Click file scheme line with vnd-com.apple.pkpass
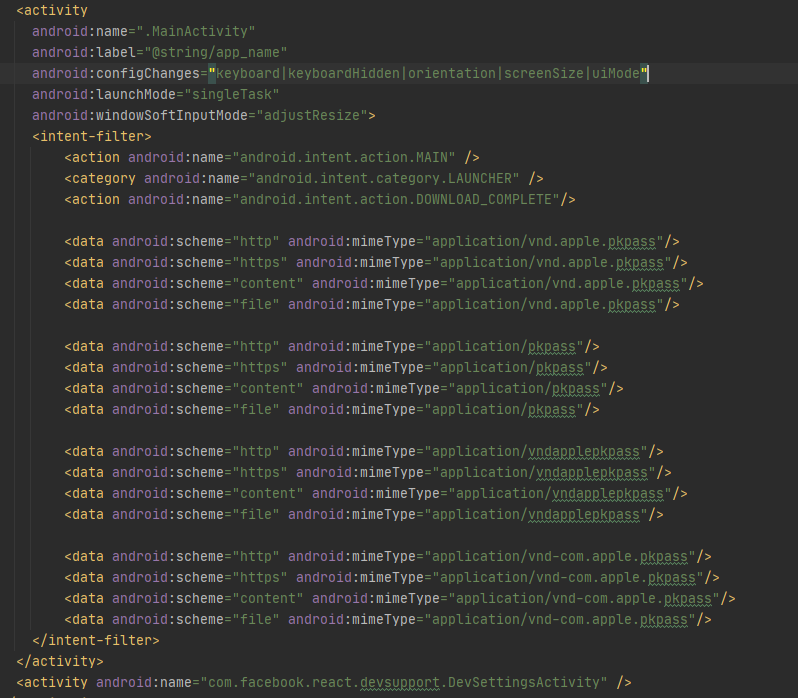 click(388, 620)
